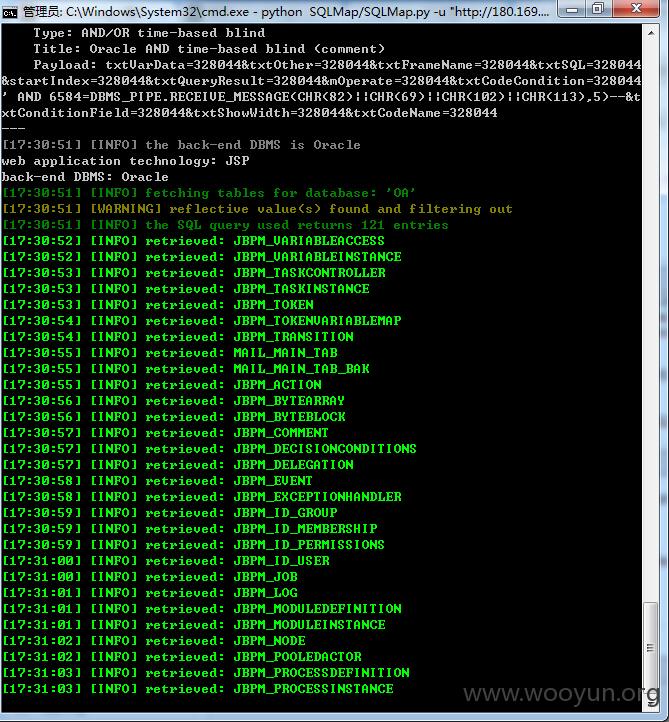Click retrieved JBPM_NODE entry
Screen dimensions: 669x722
(x=154, y=641)
